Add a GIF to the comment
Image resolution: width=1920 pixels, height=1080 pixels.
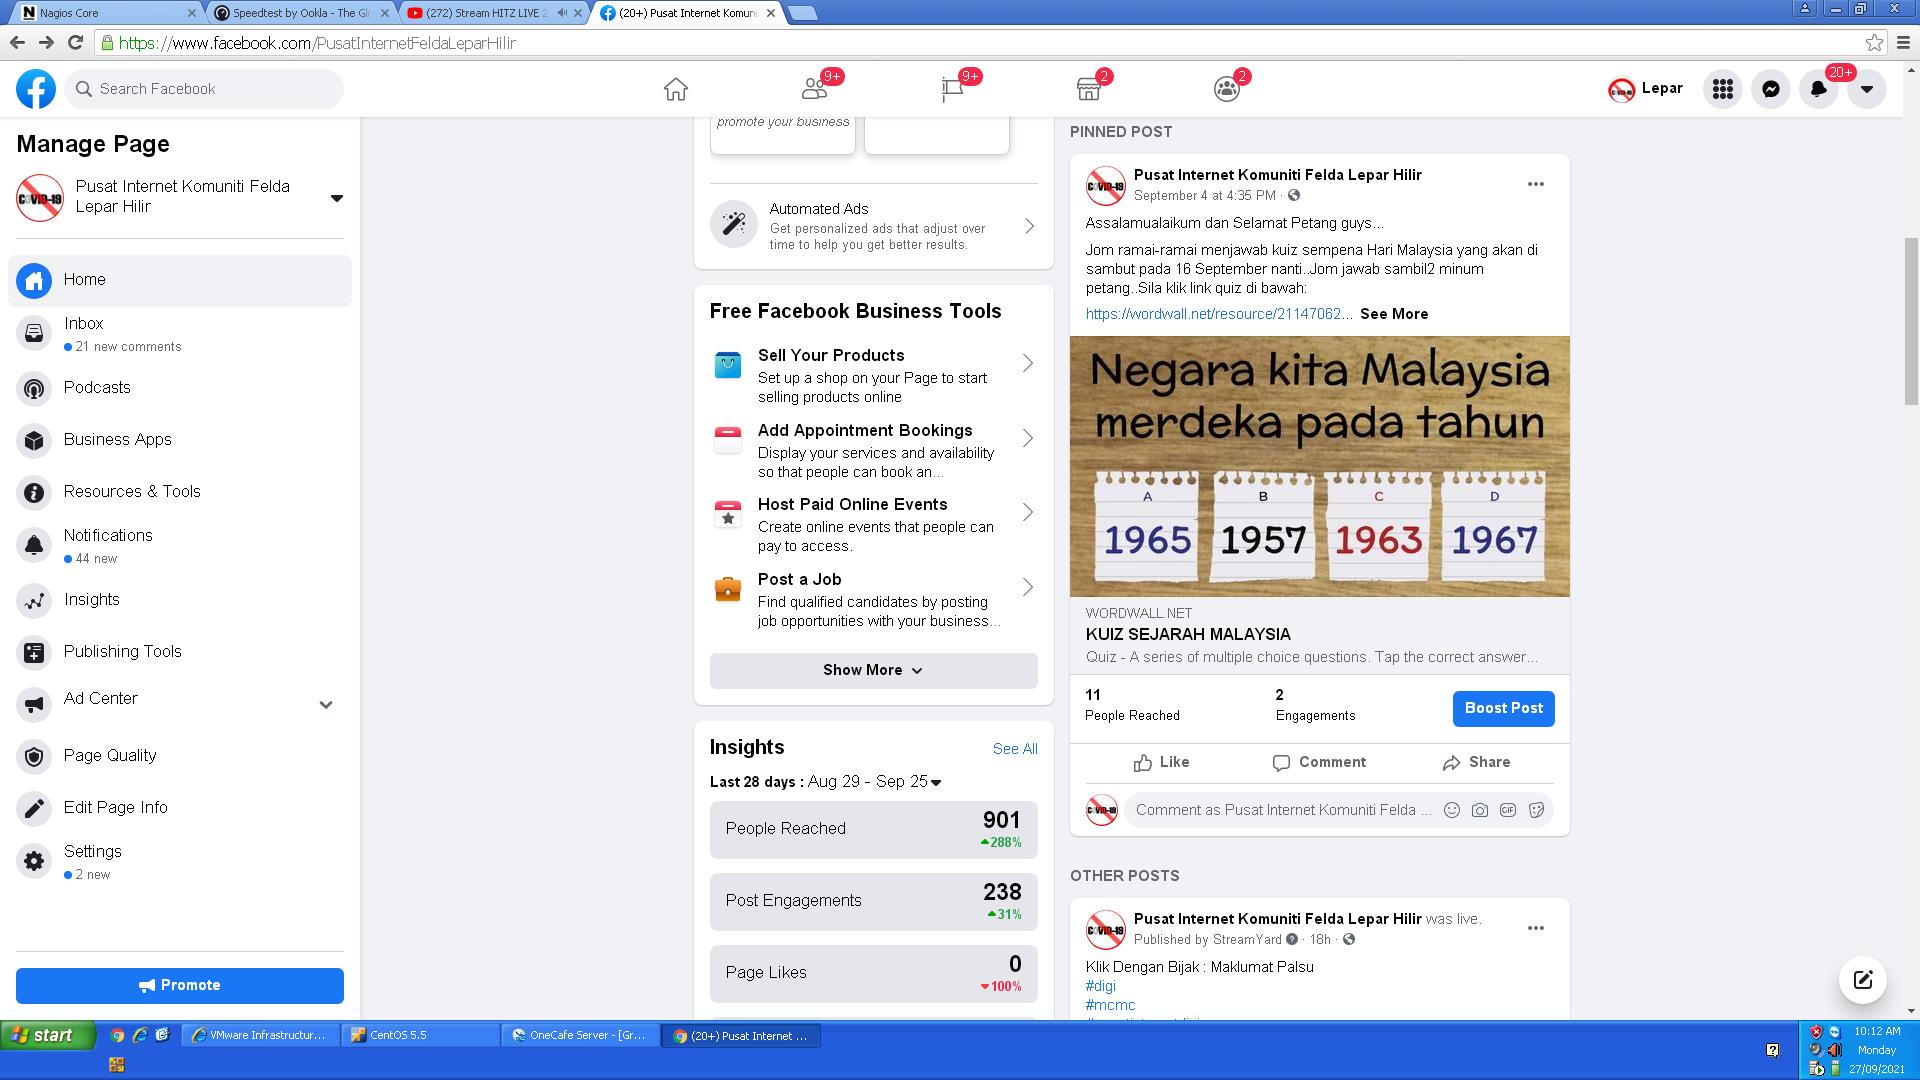[1508, 810]
